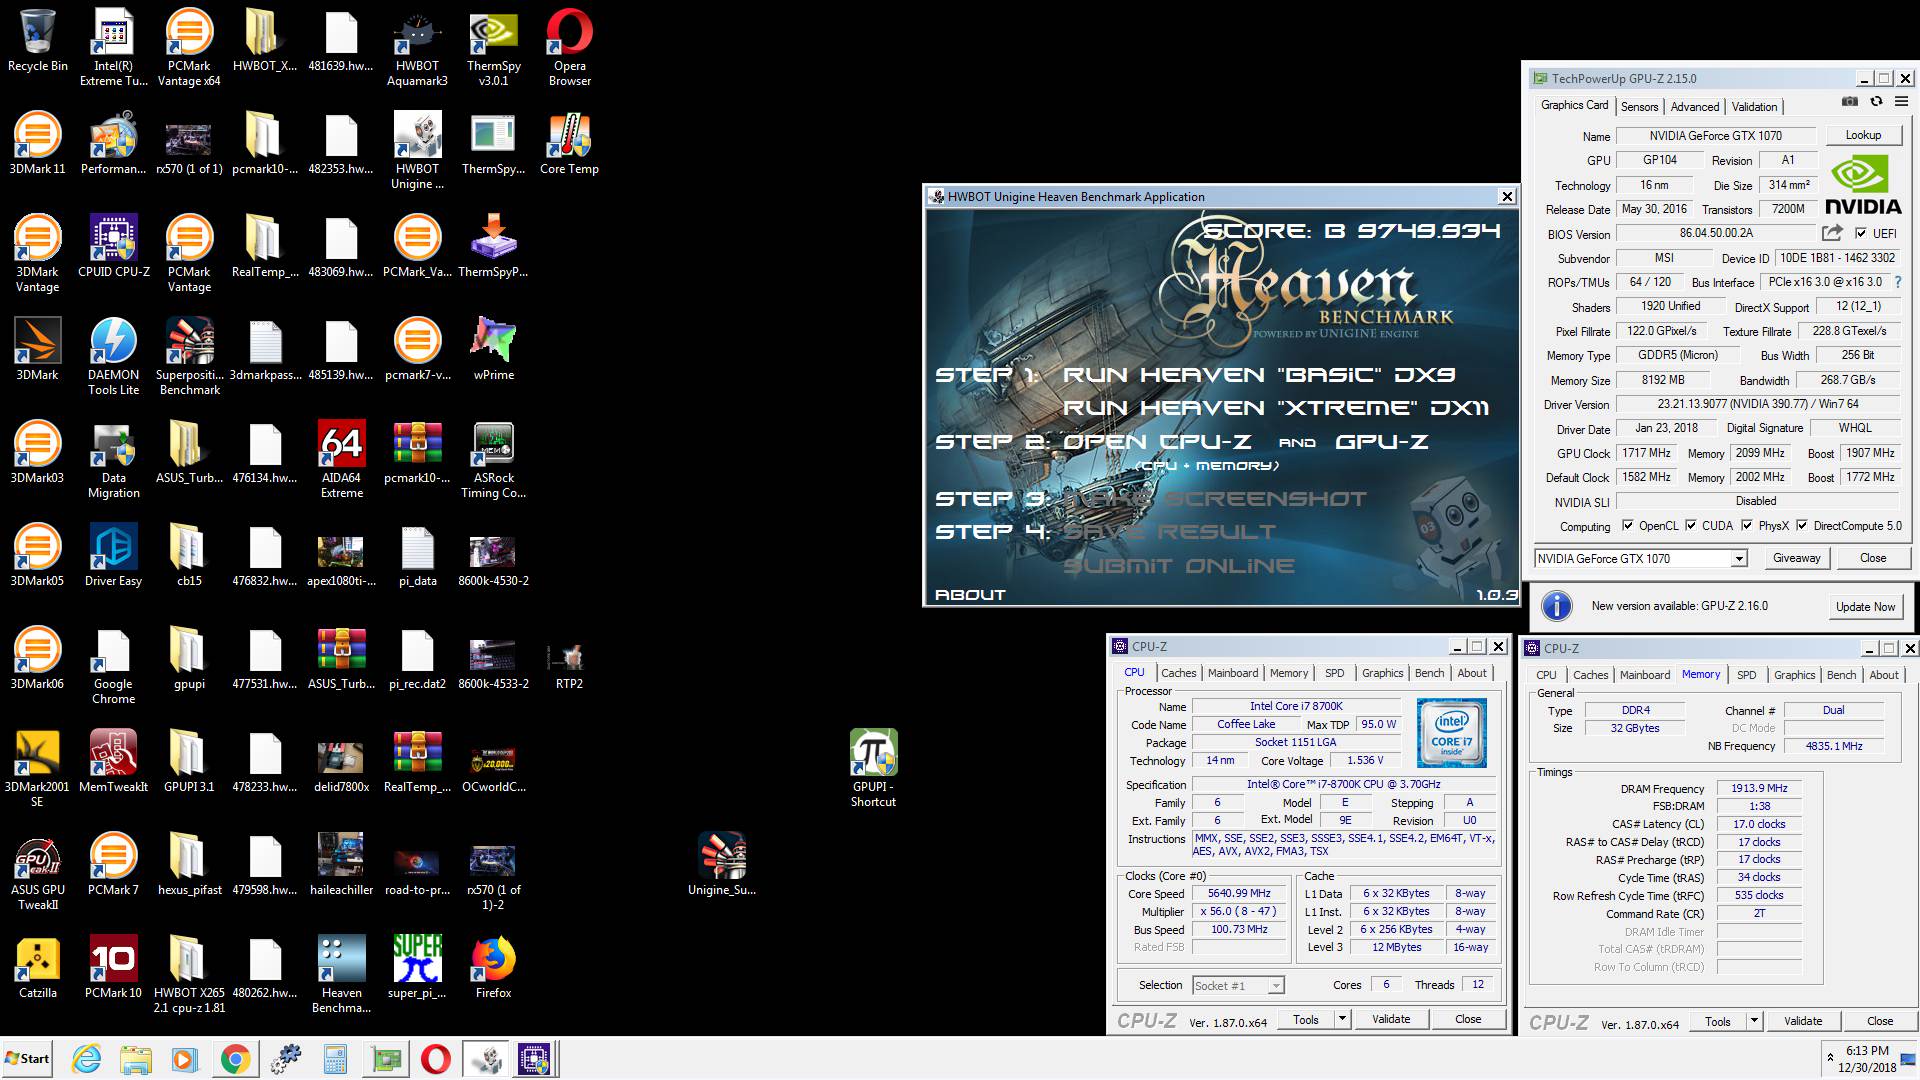Click GPU-Z refresh icon

(1876, 102)
